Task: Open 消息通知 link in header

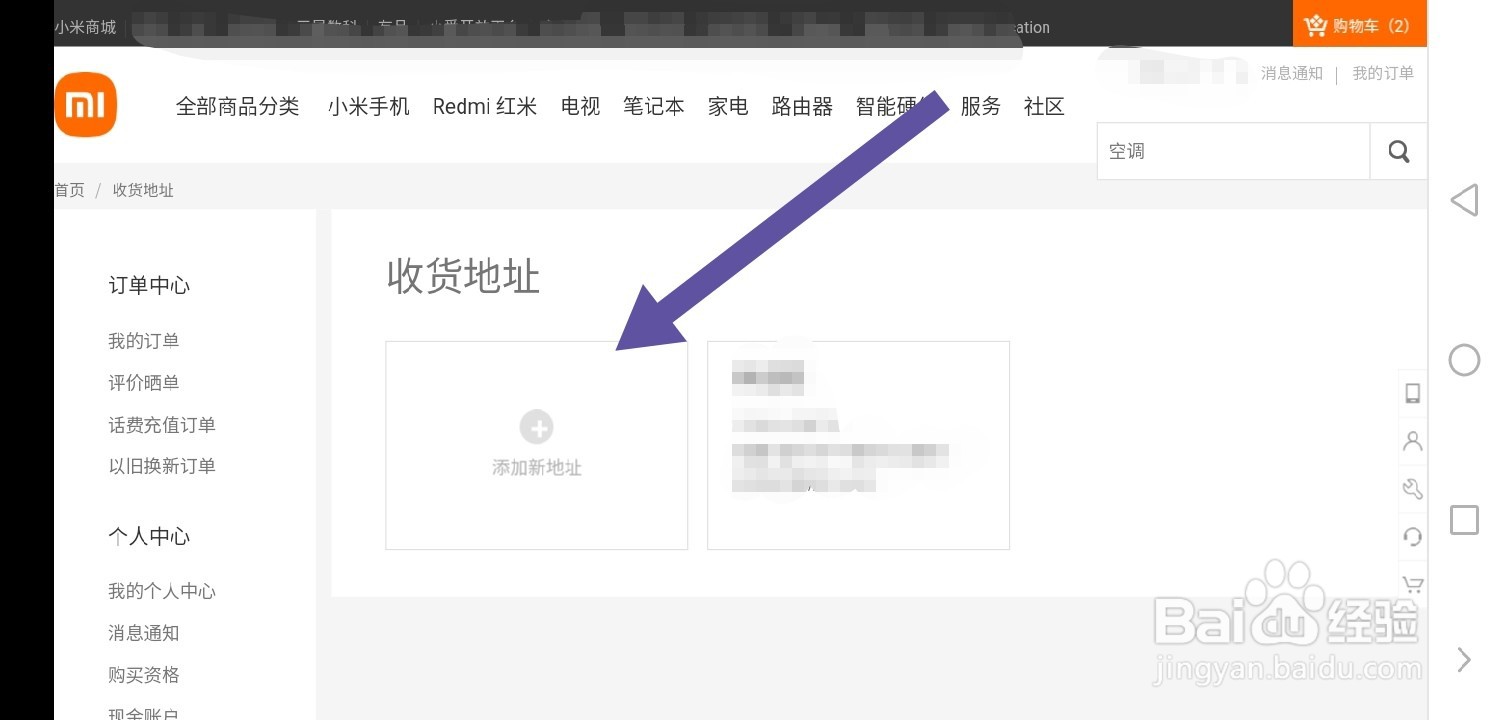Action: click(x=1292, y=73)
